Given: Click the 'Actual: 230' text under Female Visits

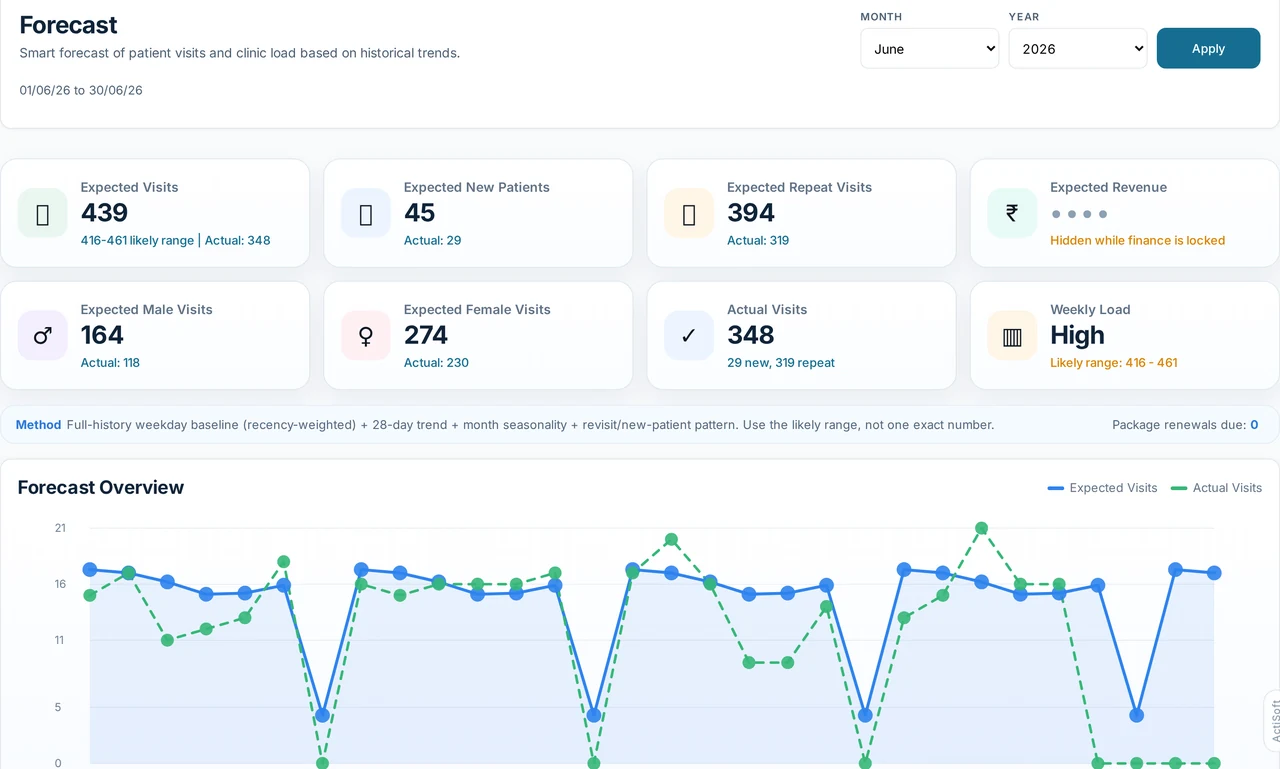Looking at the screenshot, I should 436,363.
